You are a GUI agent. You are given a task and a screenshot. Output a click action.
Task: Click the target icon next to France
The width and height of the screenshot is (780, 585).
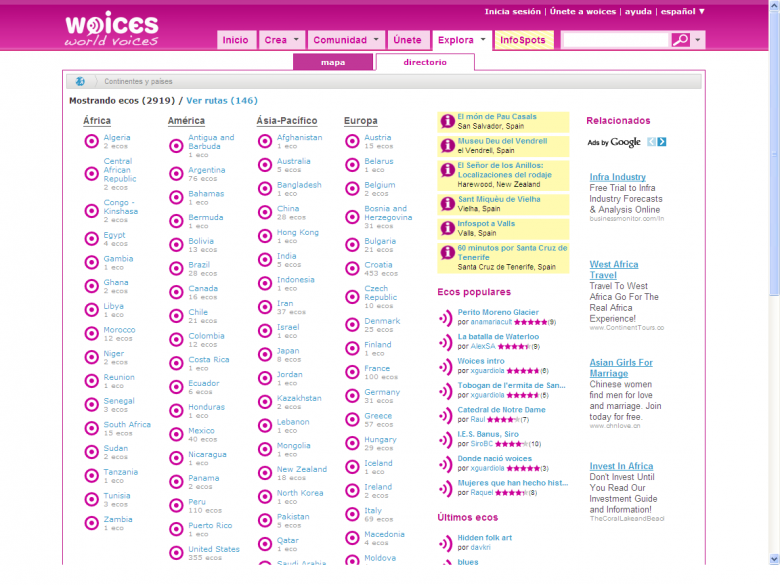(352, 372)
